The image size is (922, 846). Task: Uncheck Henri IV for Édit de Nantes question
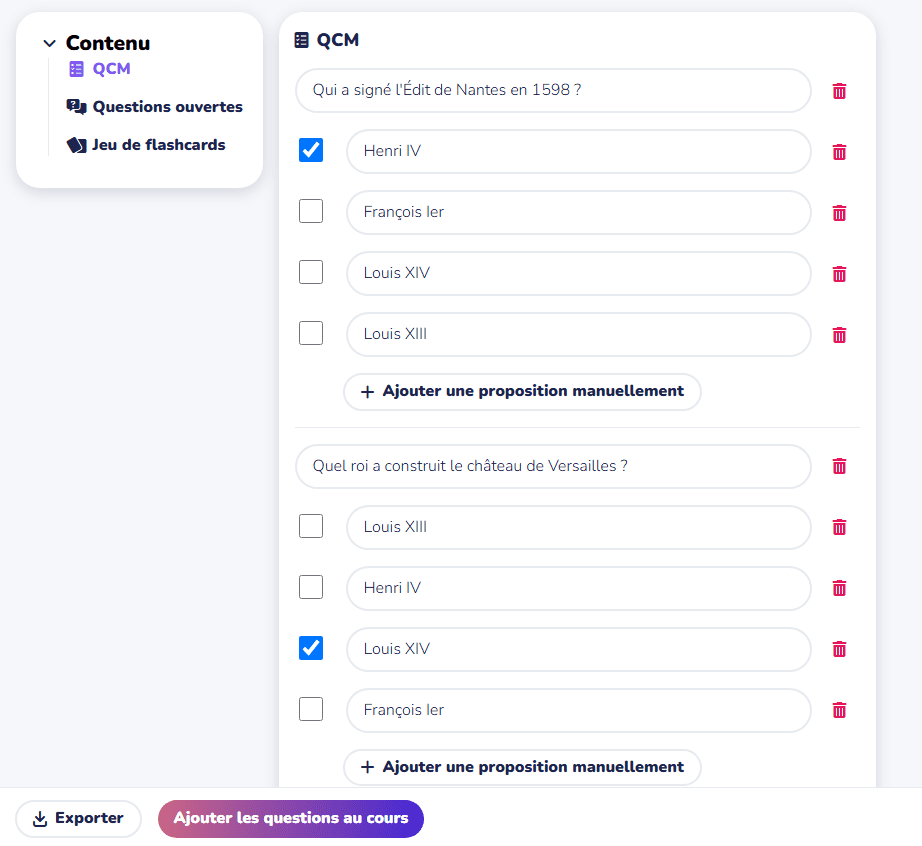pyautogui.click(x=311, y=150)
